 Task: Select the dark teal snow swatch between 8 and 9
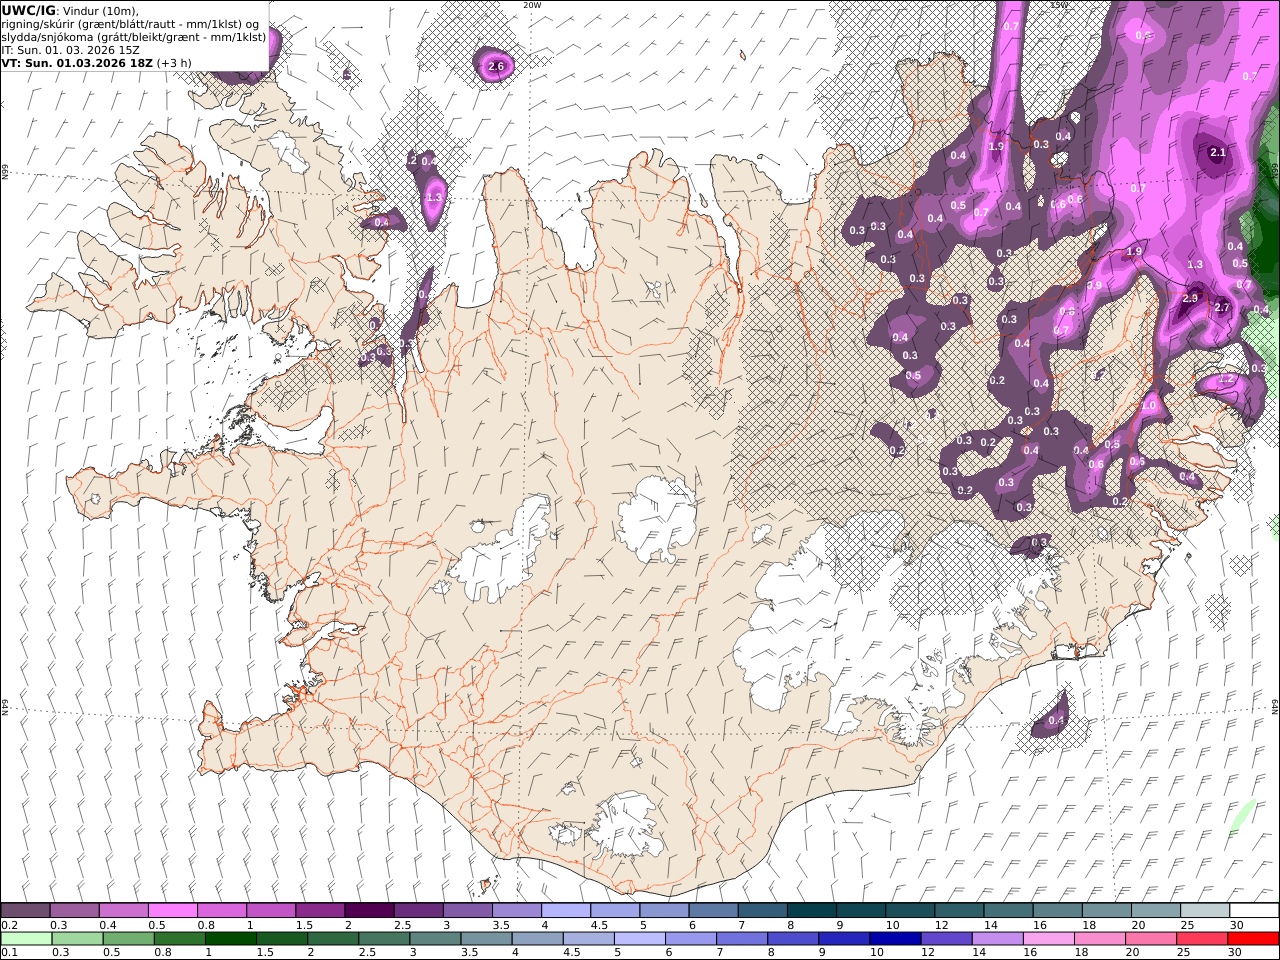[x=811, y=910]
